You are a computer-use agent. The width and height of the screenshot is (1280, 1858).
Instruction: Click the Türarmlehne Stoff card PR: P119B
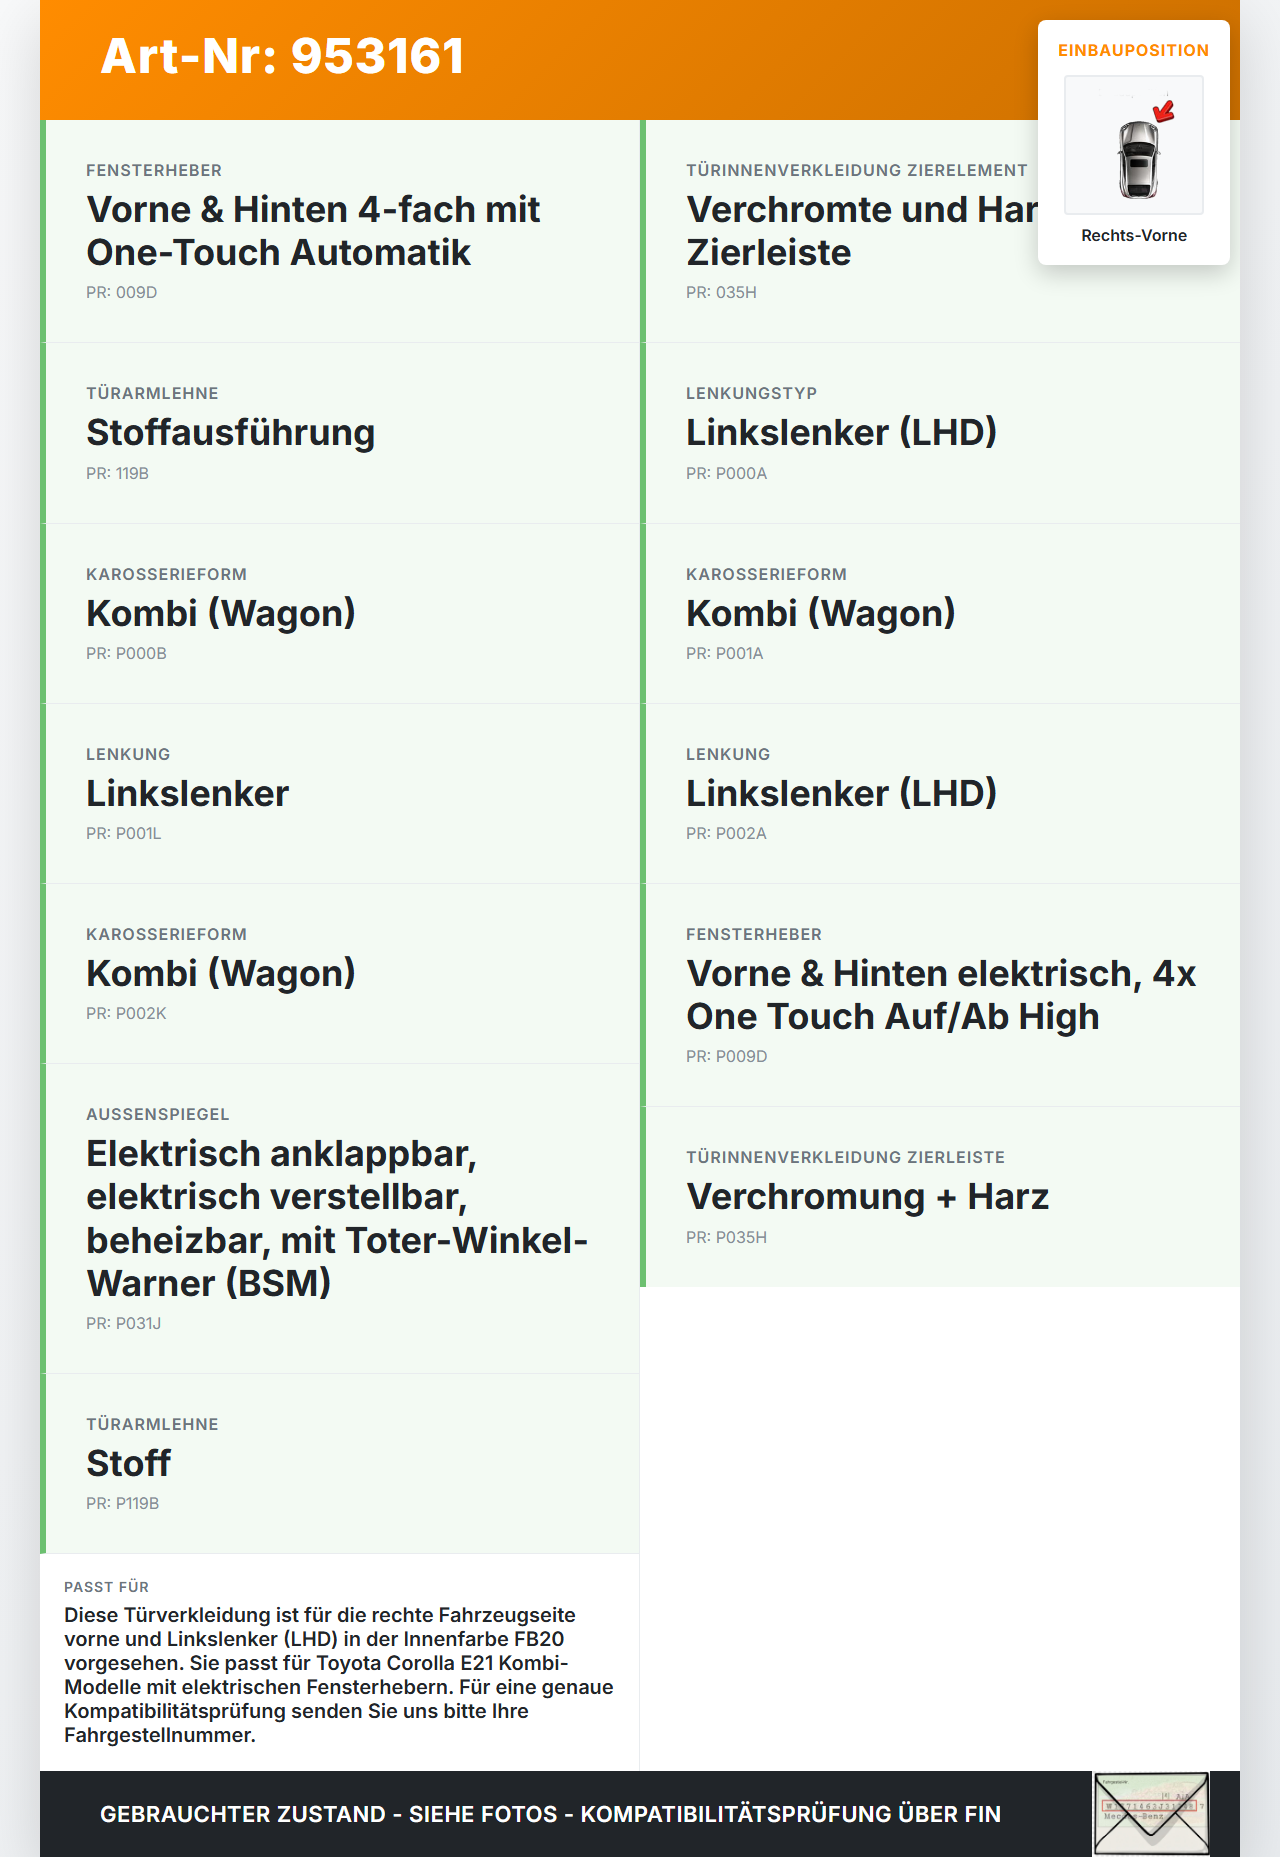pos(340,1464)
